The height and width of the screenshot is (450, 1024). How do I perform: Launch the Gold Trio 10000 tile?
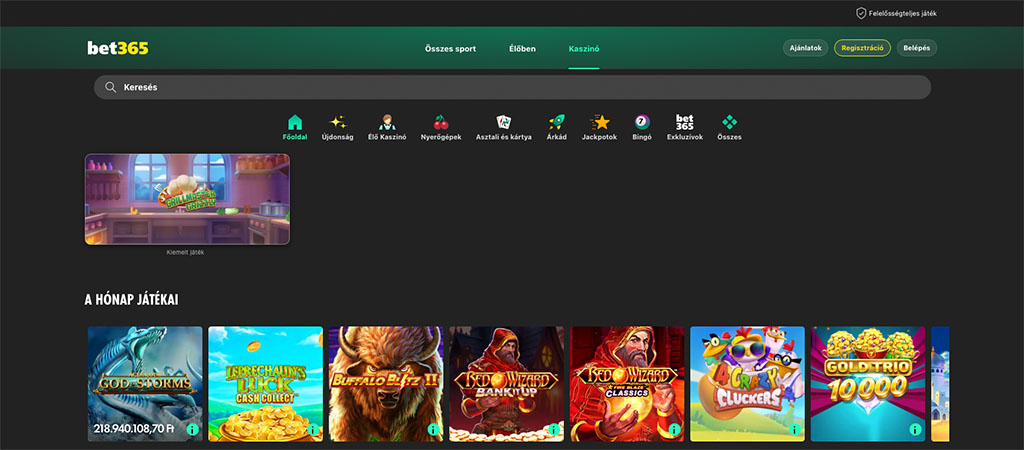[868, 383]
